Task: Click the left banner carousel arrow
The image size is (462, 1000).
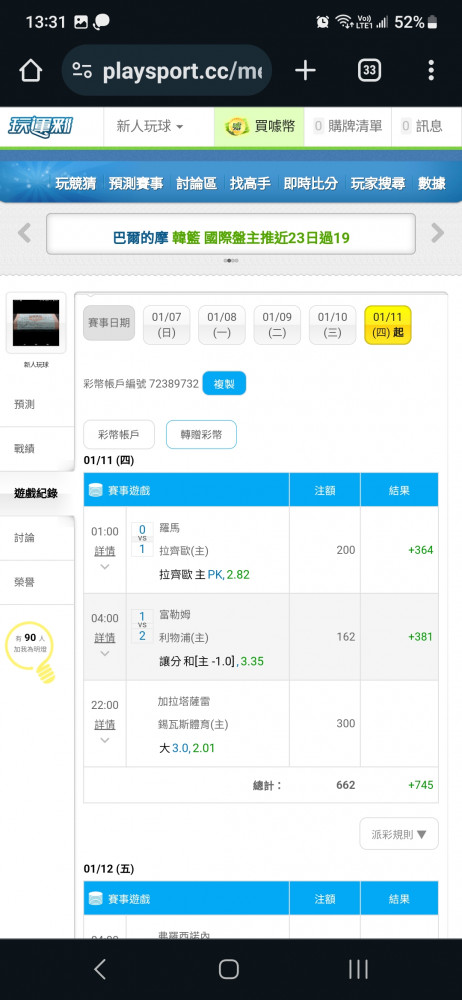Action: [x=24, y=233]
